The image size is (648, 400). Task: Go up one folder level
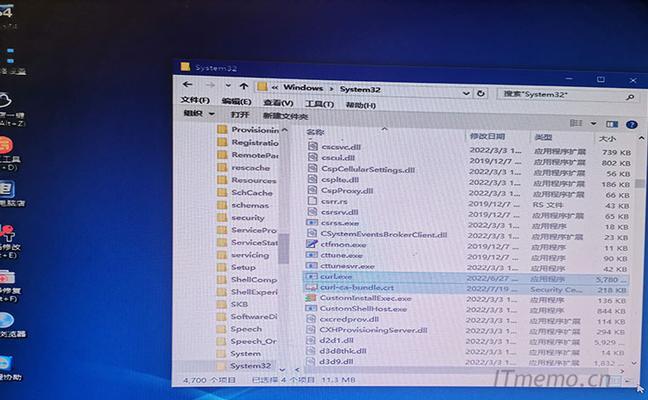tap(244, 86)
